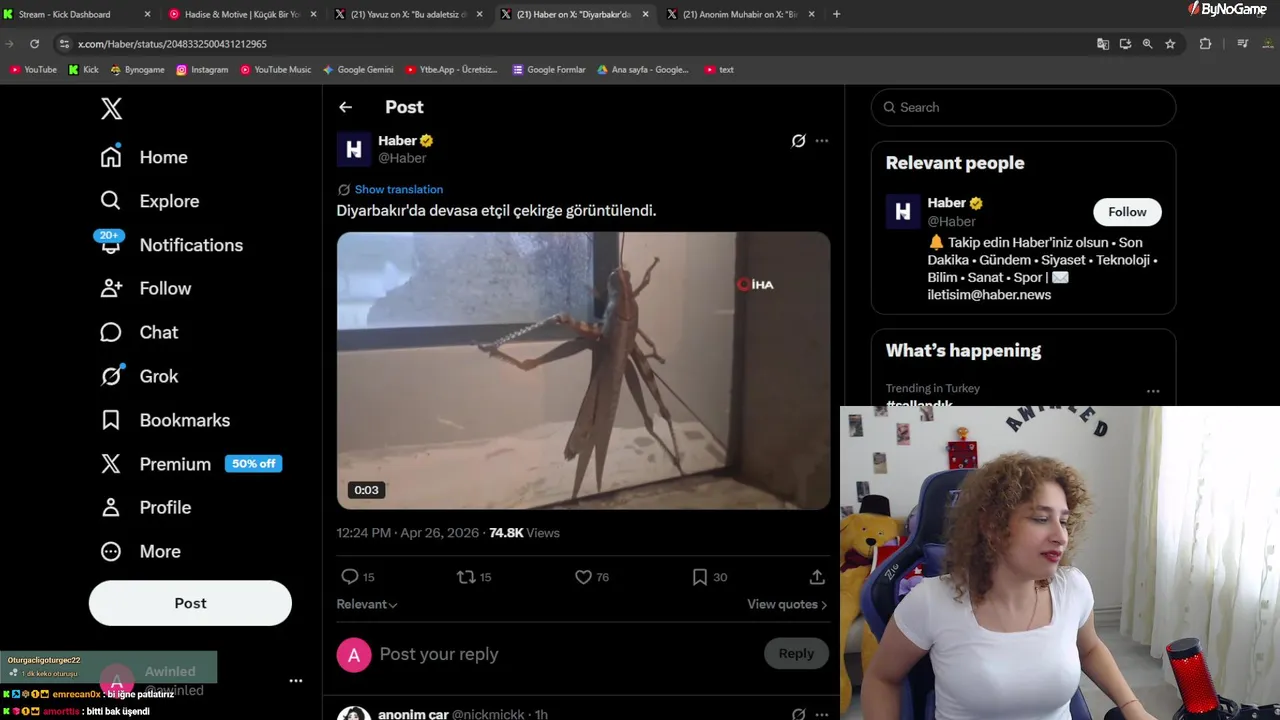The width and height of the screenshot is (1280, 720).
Task: Open YouTube Music bookmark
Action: [276, 70]
